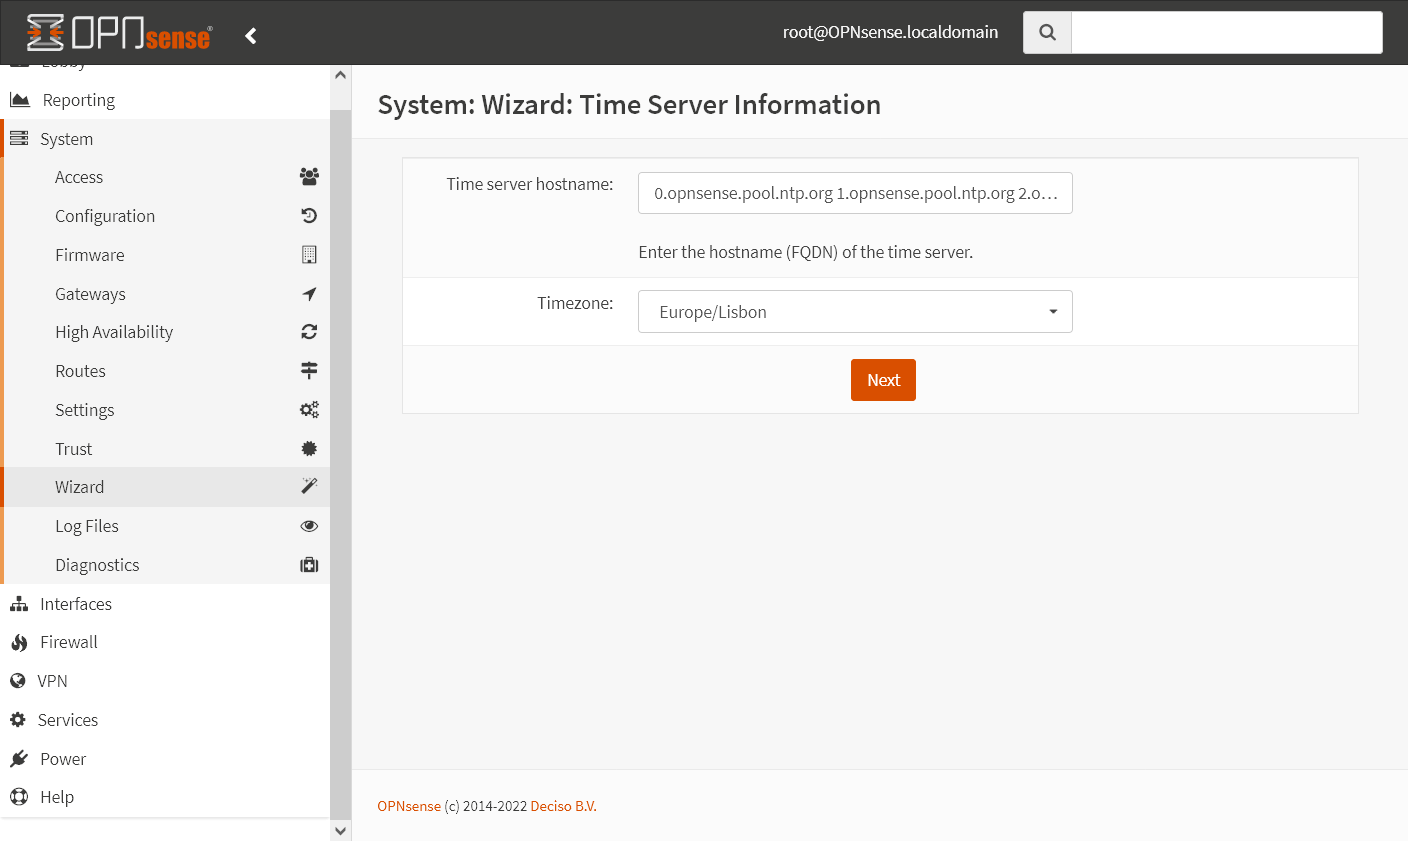The image size is (1408, 841).
Task: Open Diagnostics via its camera icon
Action: pos(309,564)
